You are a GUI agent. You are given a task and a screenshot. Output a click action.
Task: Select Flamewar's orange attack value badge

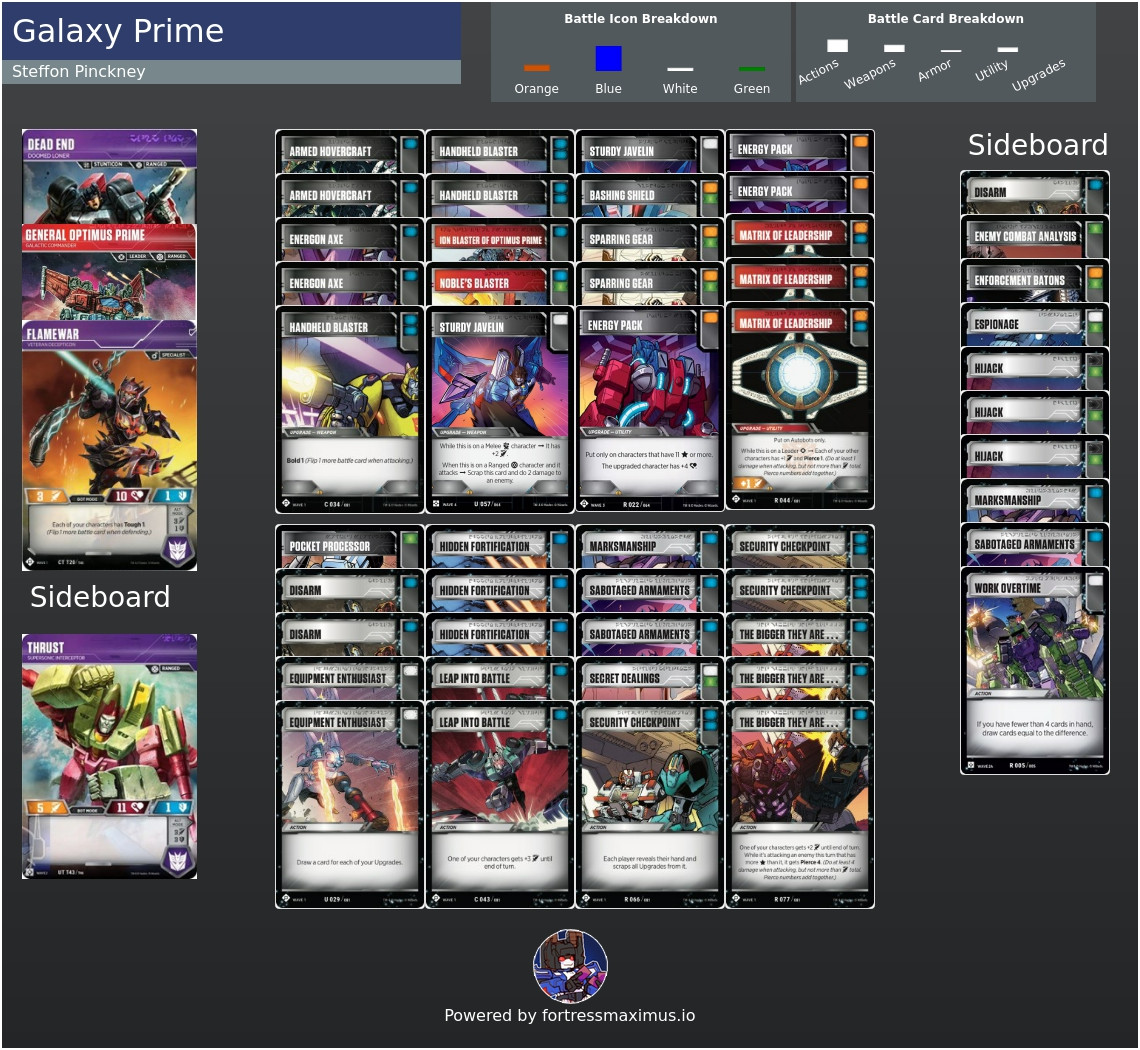45,496
